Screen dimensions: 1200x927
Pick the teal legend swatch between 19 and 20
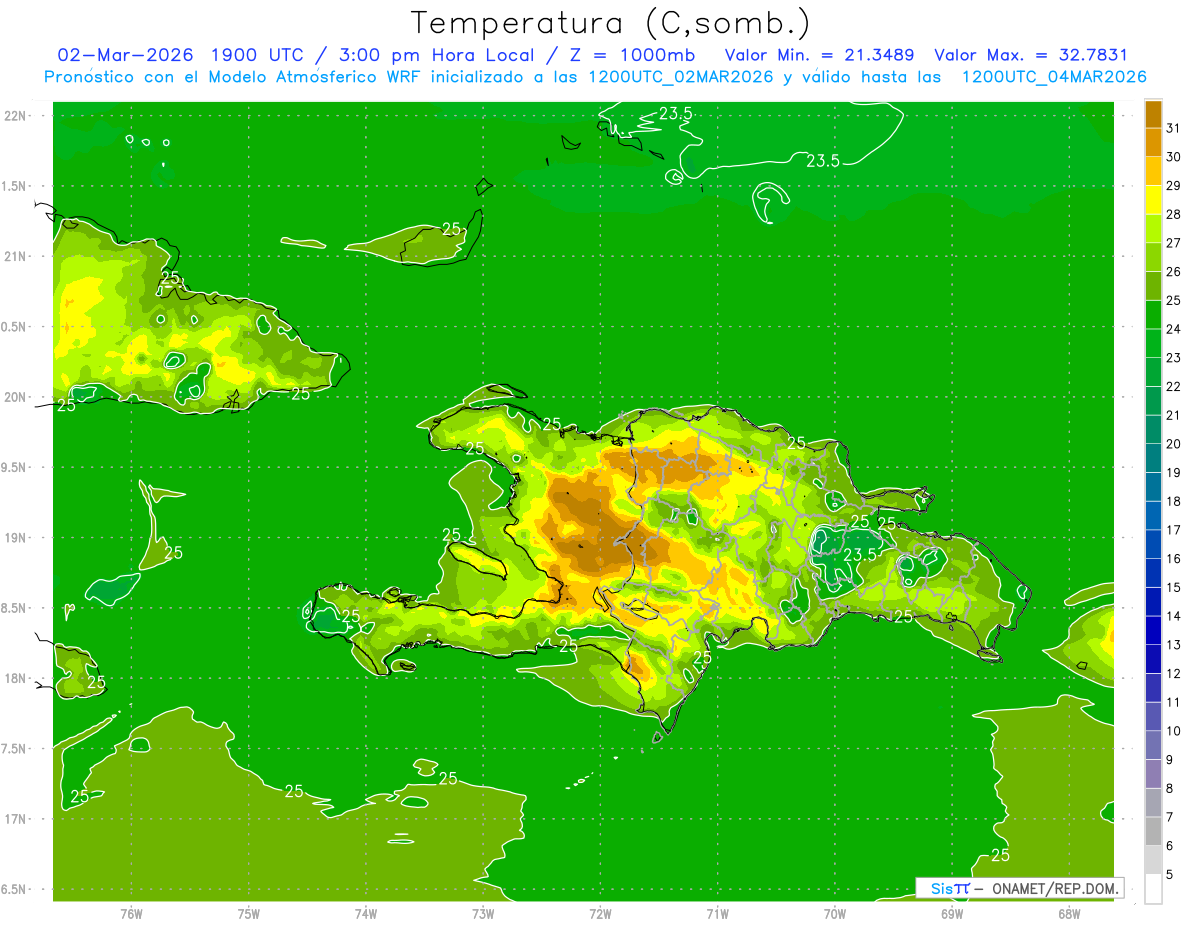tap(1153, 458)
